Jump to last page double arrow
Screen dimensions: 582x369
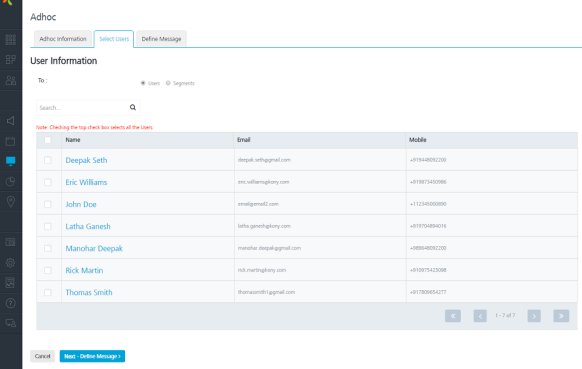click(x=561, y=316)
